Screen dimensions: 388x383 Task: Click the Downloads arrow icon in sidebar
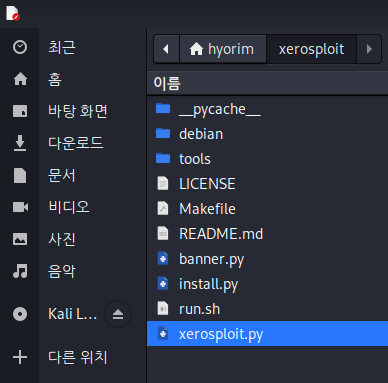[x=20, y=143]
